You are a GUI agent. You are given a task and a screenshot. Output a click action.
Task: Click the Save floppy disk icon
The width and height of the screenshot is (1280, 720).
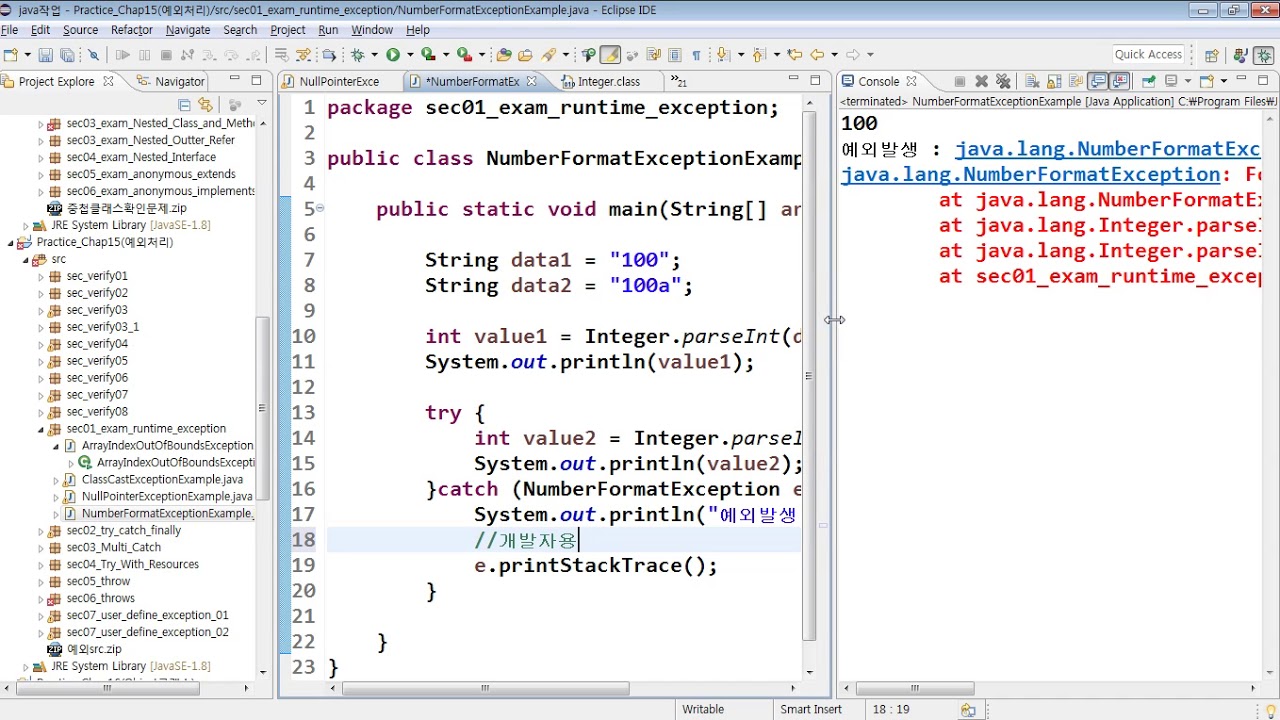click(43, 55)
